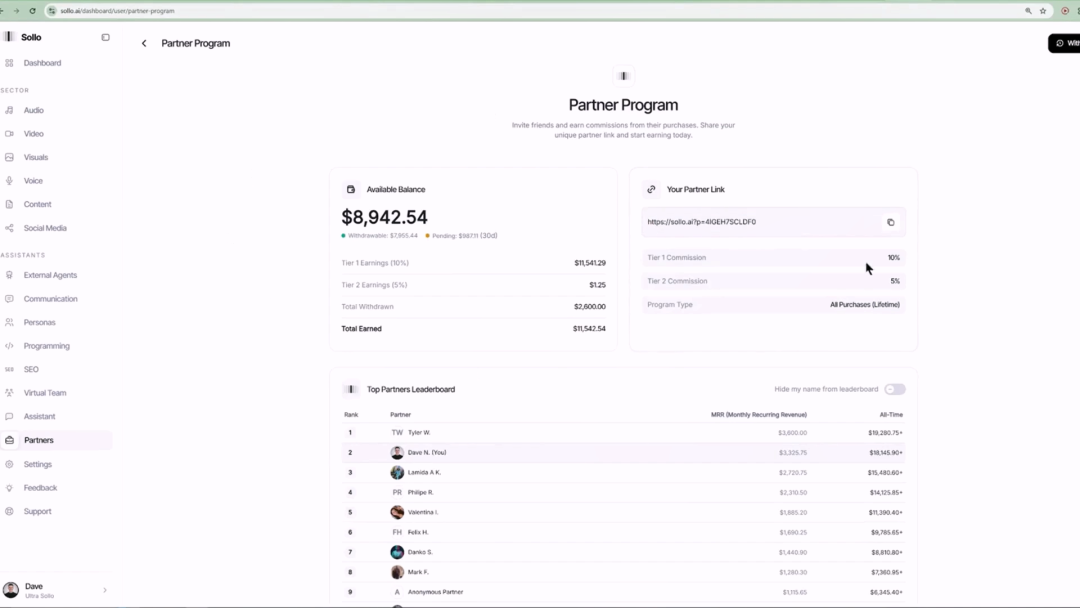Select the Partners menu item

click(56, 440)
